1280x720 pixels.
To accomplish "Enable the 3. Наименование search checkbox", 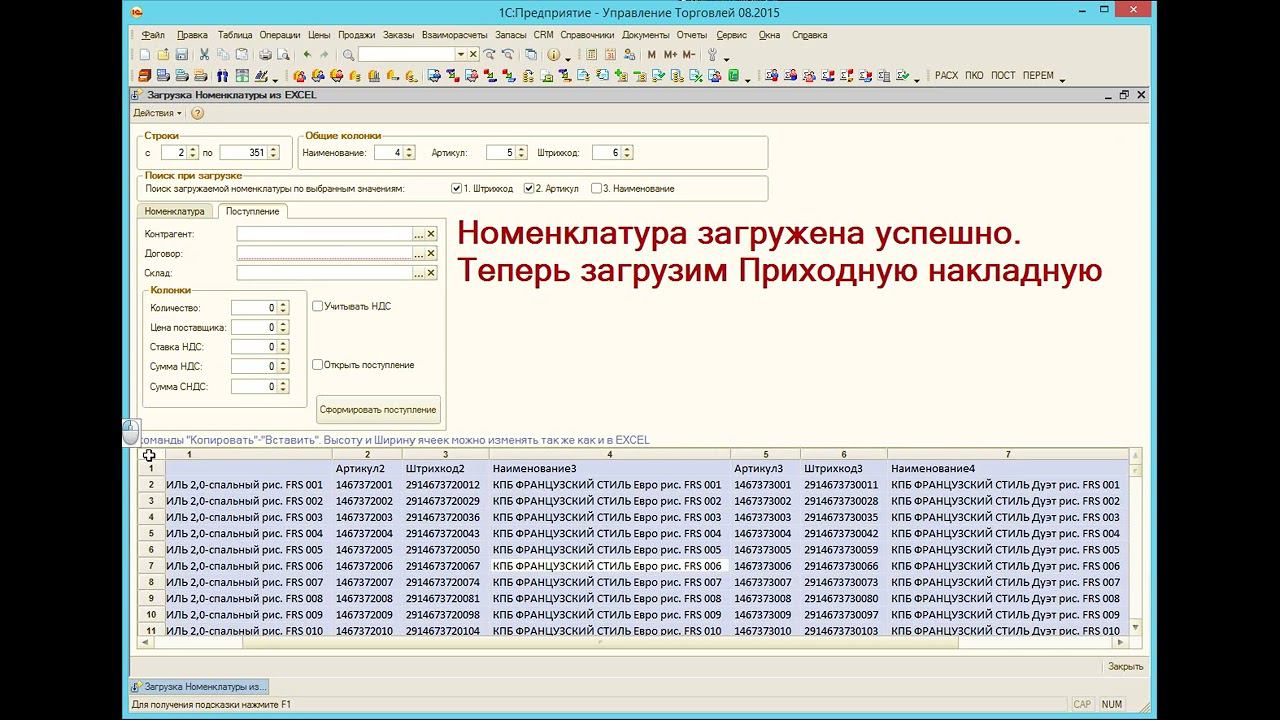I will point(596,188).
